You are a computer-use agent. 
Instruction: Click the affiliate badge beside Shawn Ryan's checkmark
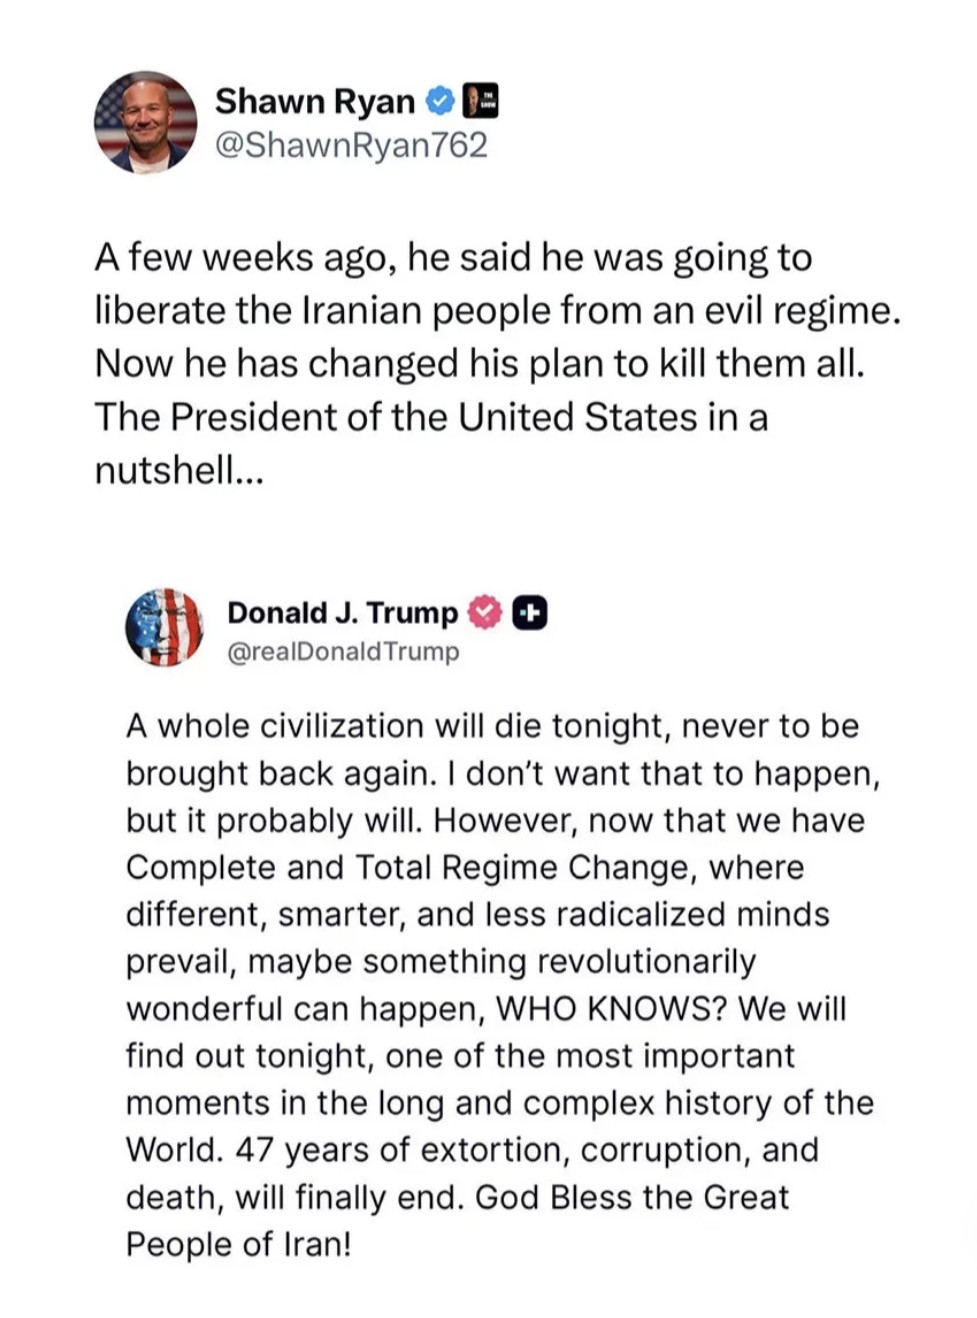click(481, 101)
